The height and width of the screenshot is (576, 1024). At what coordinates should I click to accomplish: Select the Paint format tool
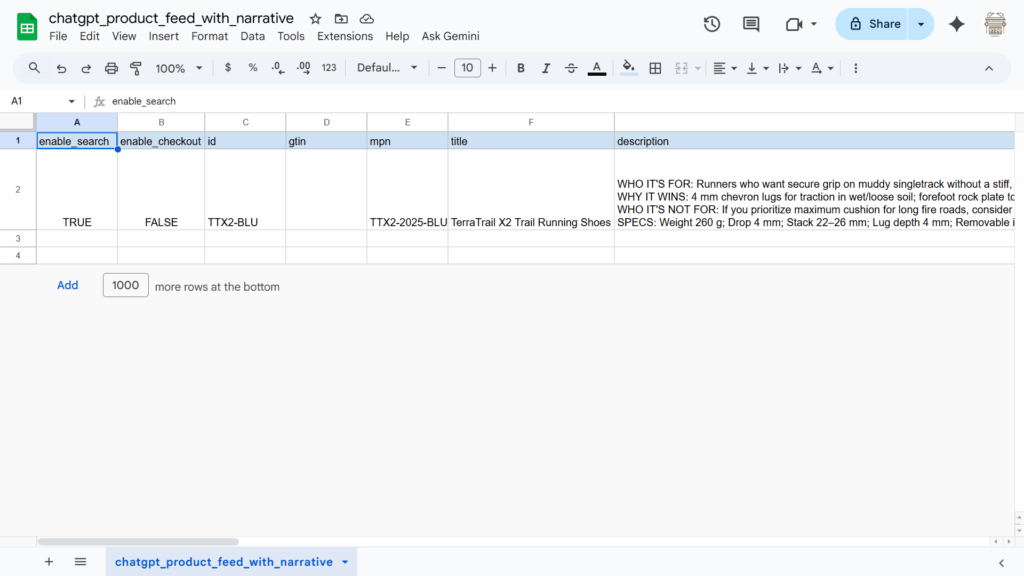[136, 68]
